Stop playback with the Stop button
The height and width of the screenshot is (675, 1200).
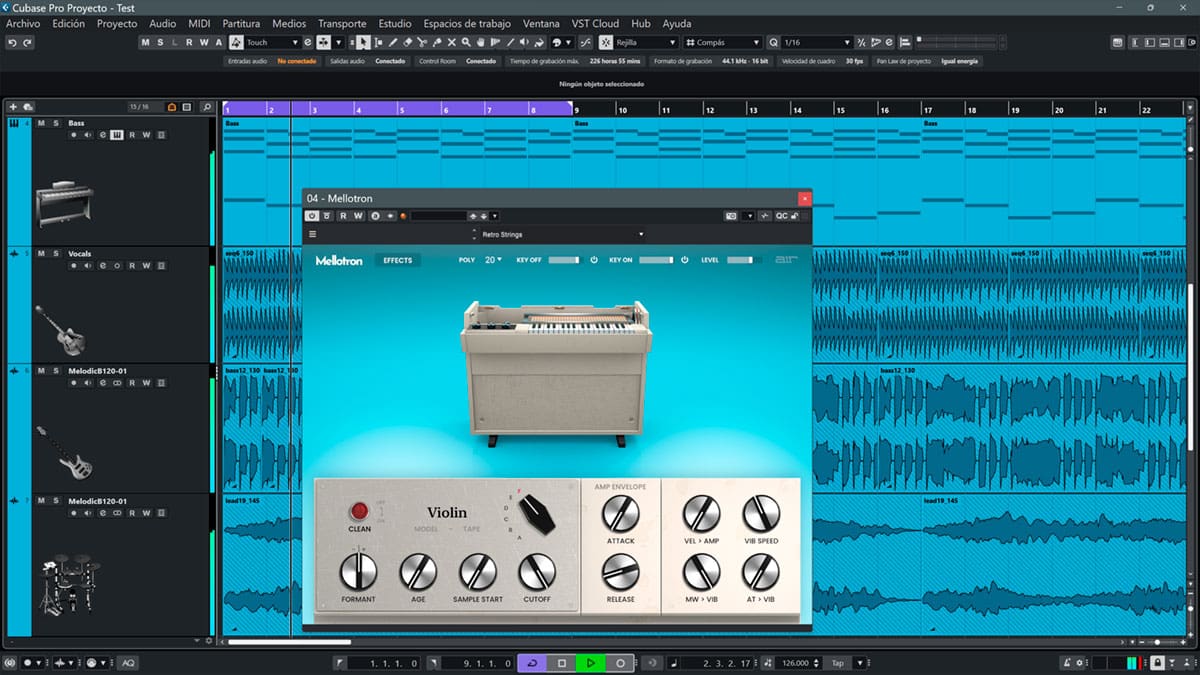click(x=562, y=663)
